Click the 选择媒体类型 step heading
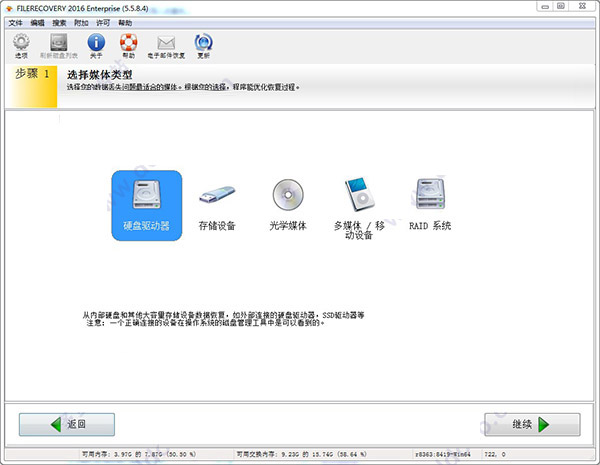Viewport: 600px width, 465px height. click(100, 75)
